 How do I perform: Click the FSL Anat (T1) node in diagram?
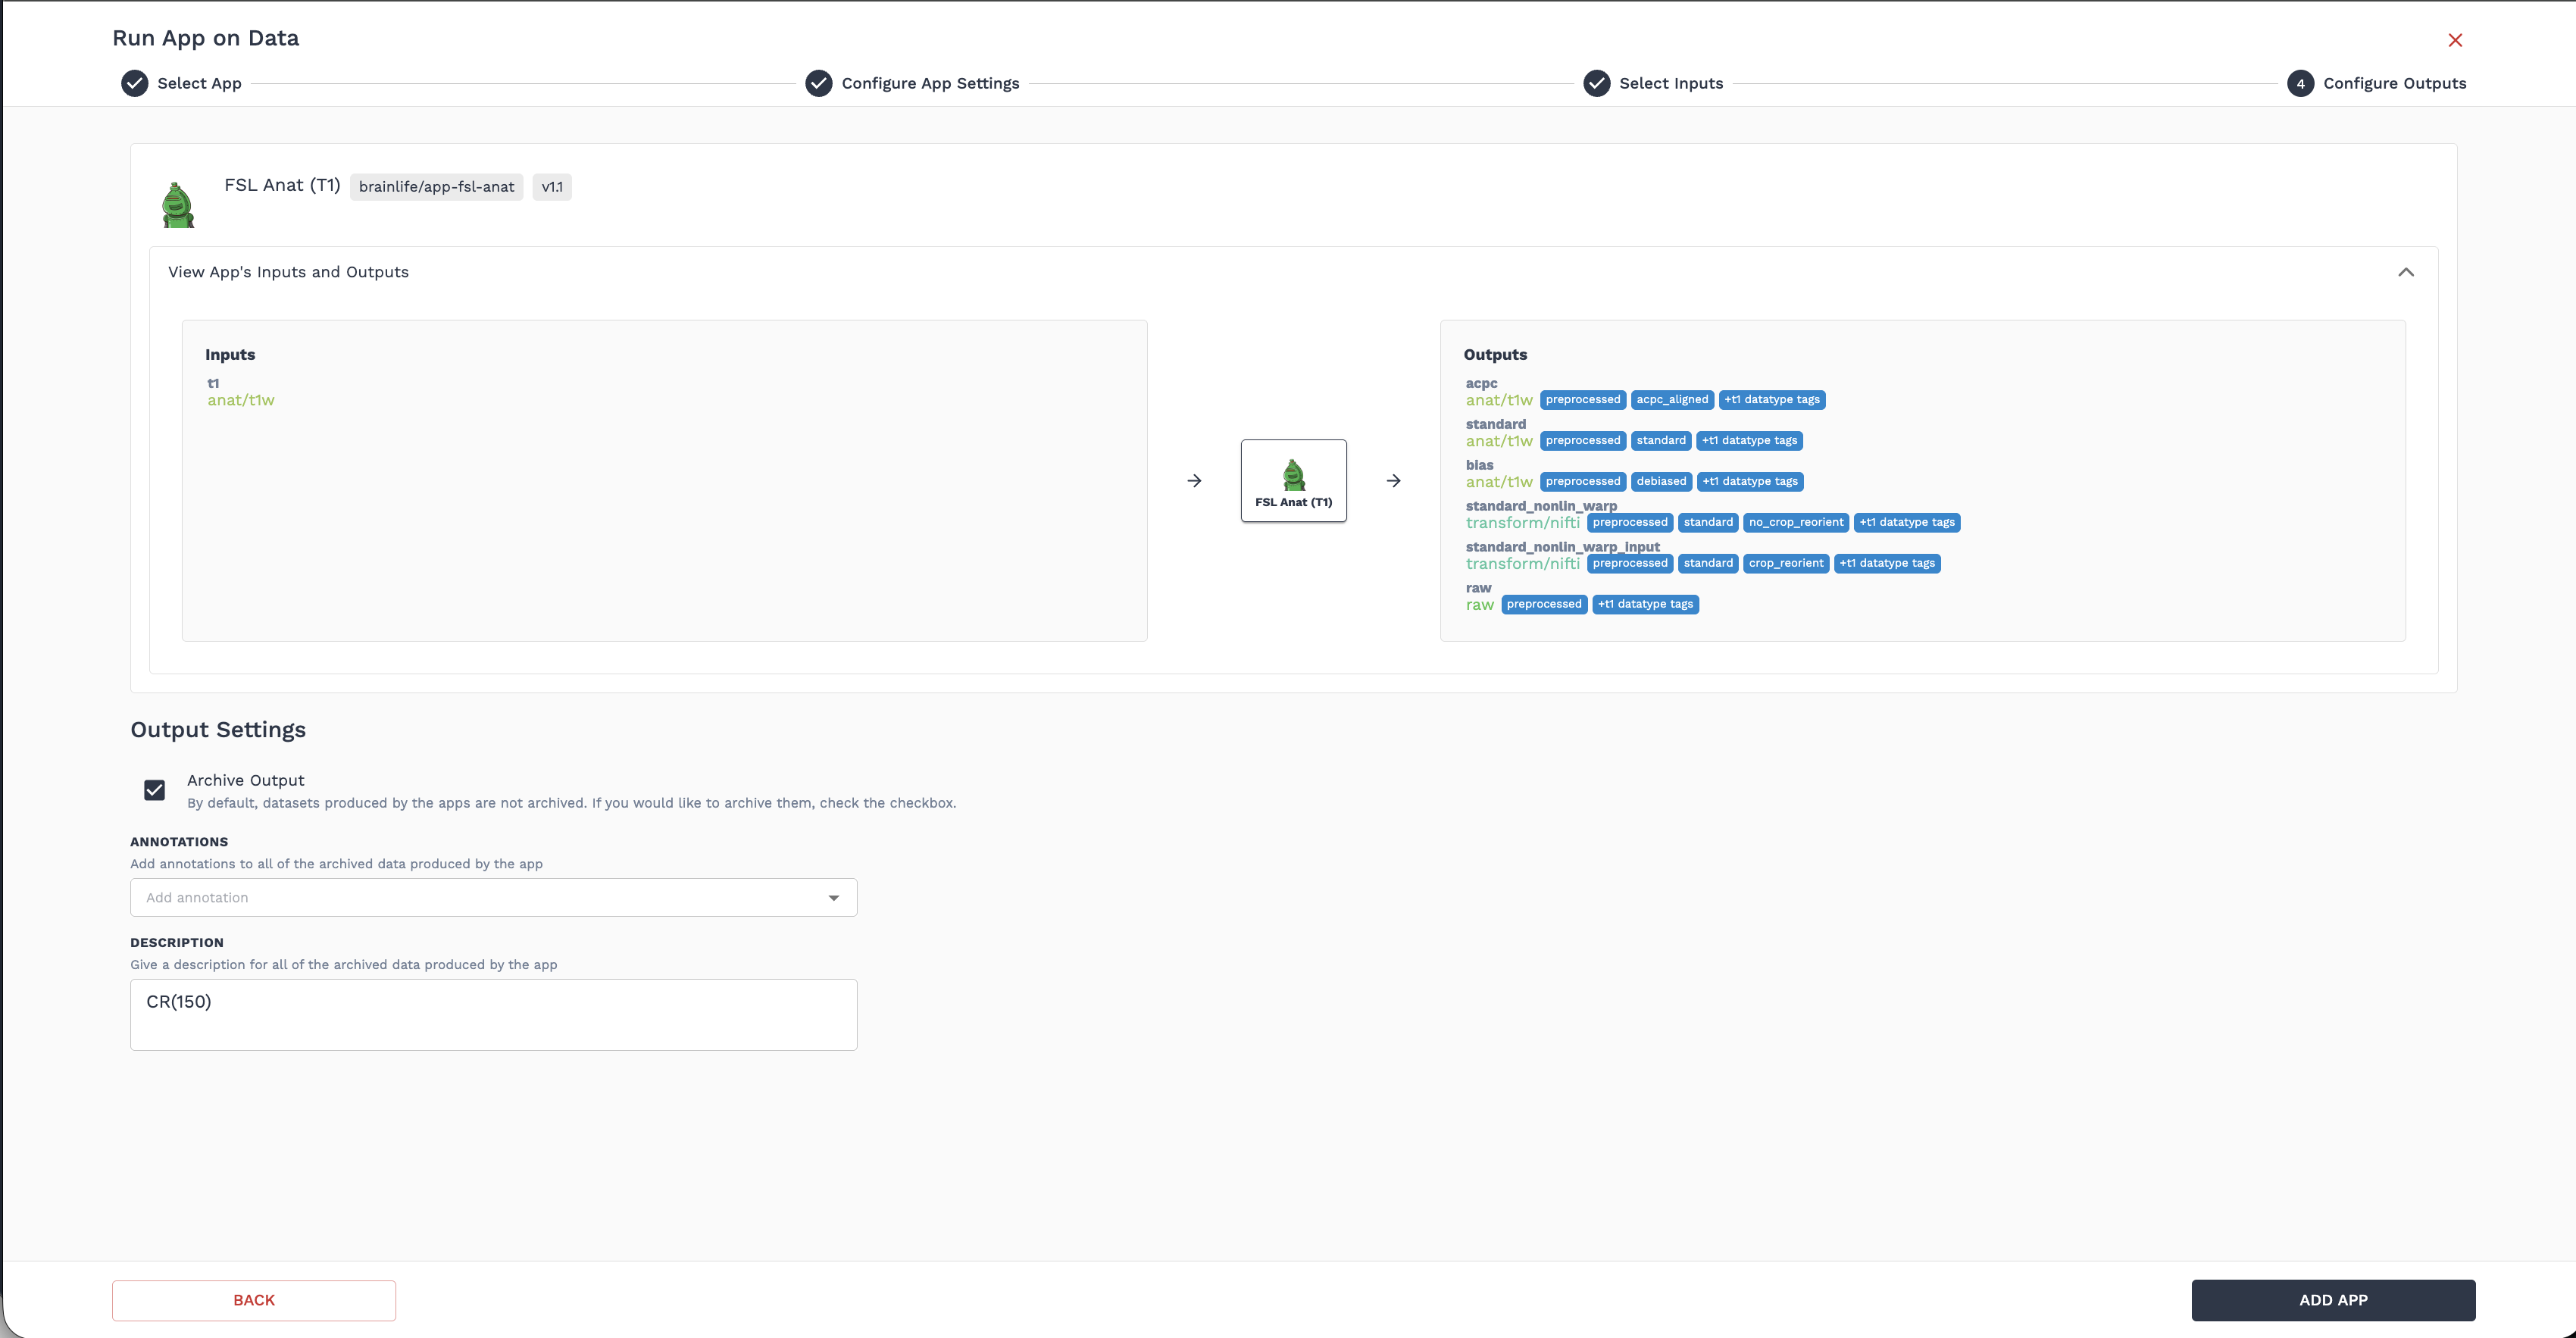pyautogui.click(x=1293, y=481)
